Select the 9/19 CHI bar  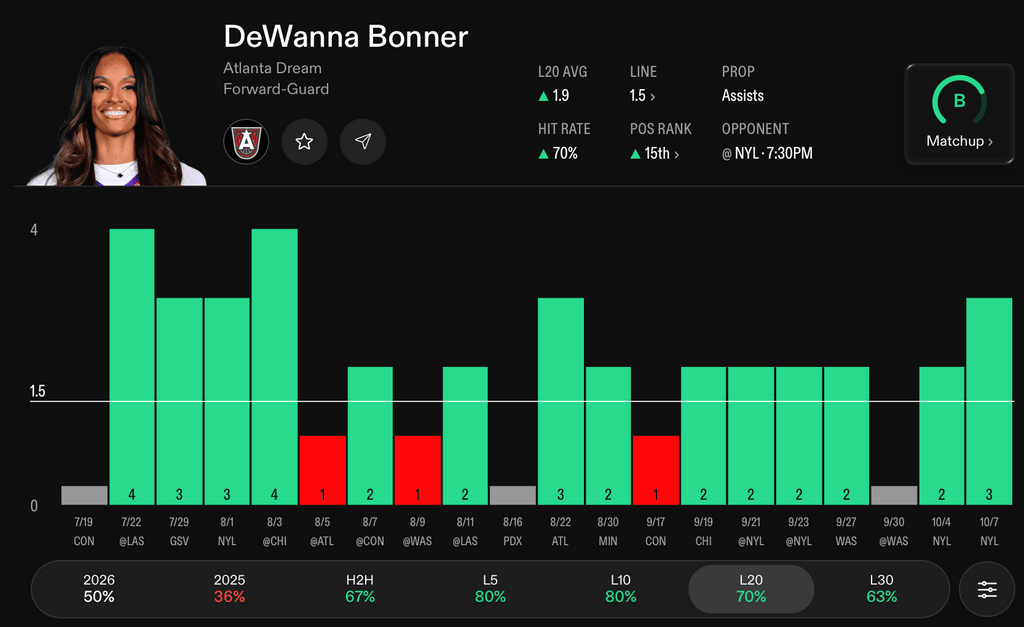point(703,436)
